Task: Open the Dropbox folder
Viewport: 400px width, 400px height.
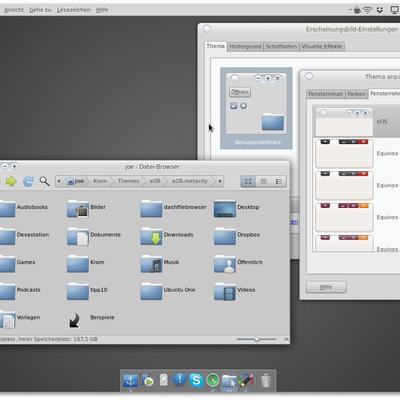Action: (x=225, y=237)
